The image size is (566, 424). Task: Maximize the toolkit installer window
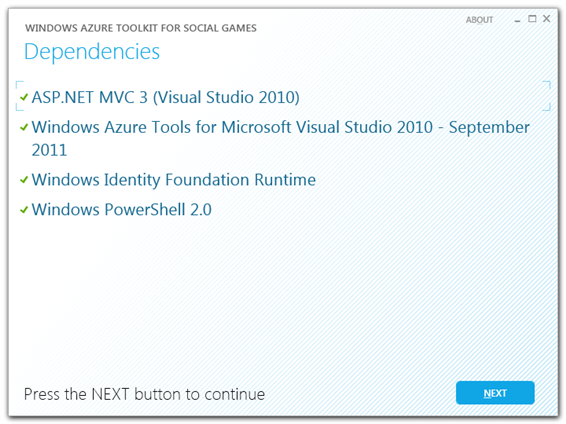532,19
